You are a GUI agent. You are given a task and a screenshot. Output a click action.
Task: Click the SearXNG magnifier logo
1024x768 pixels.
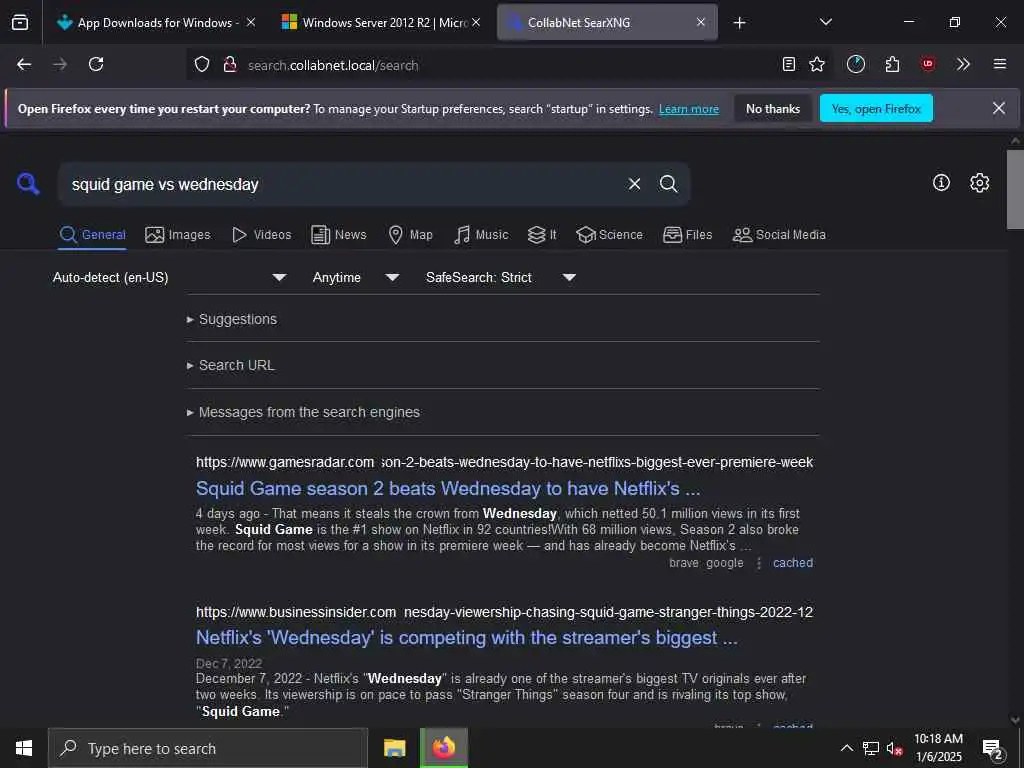click(x=28, y=184)
